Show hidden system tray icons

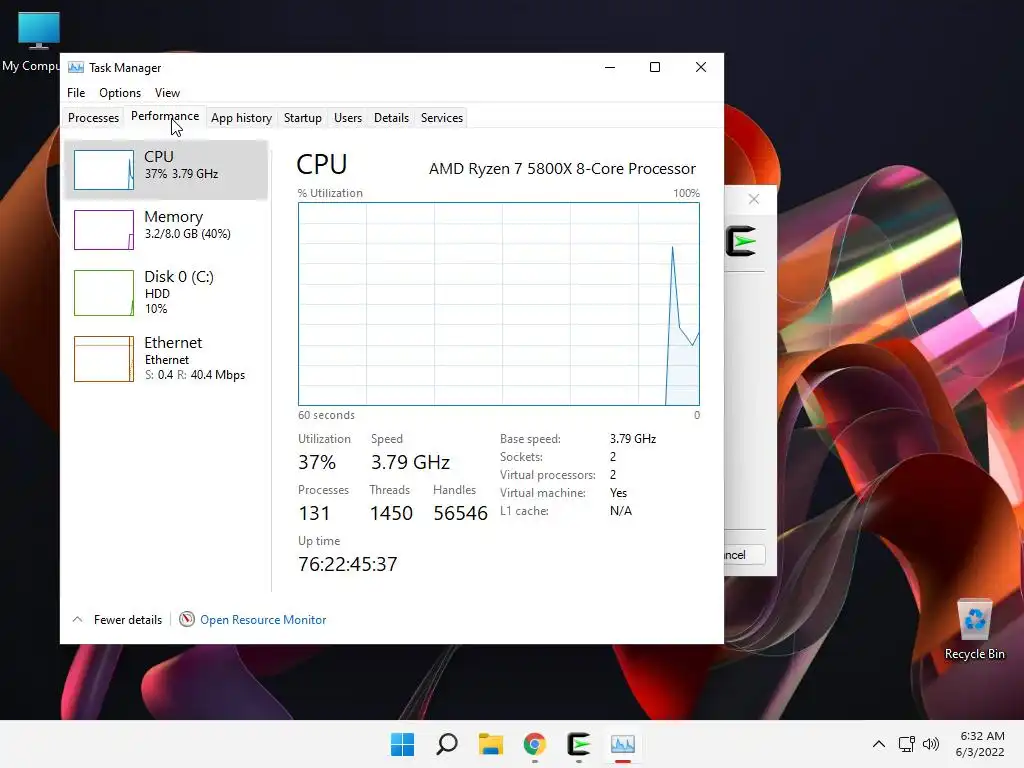(x=879, y=744)
